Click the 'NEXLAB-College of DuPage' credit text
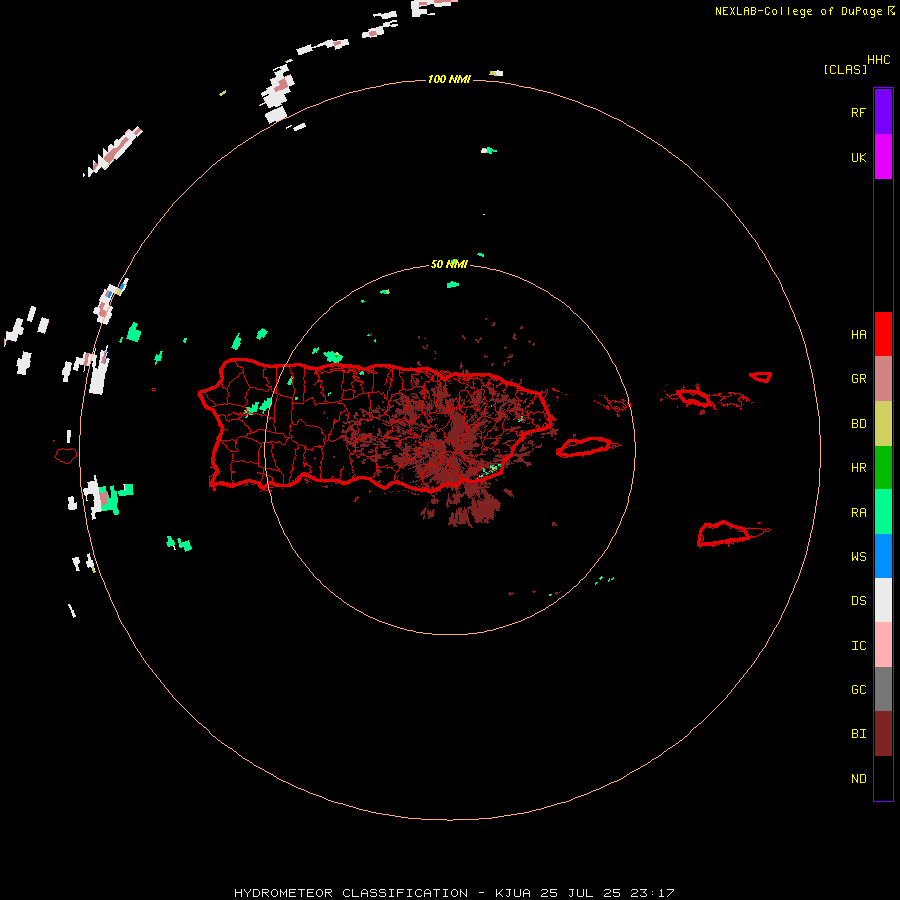Image resolution: width=900 pixels, height=900 pixels. tap(798, 11)
